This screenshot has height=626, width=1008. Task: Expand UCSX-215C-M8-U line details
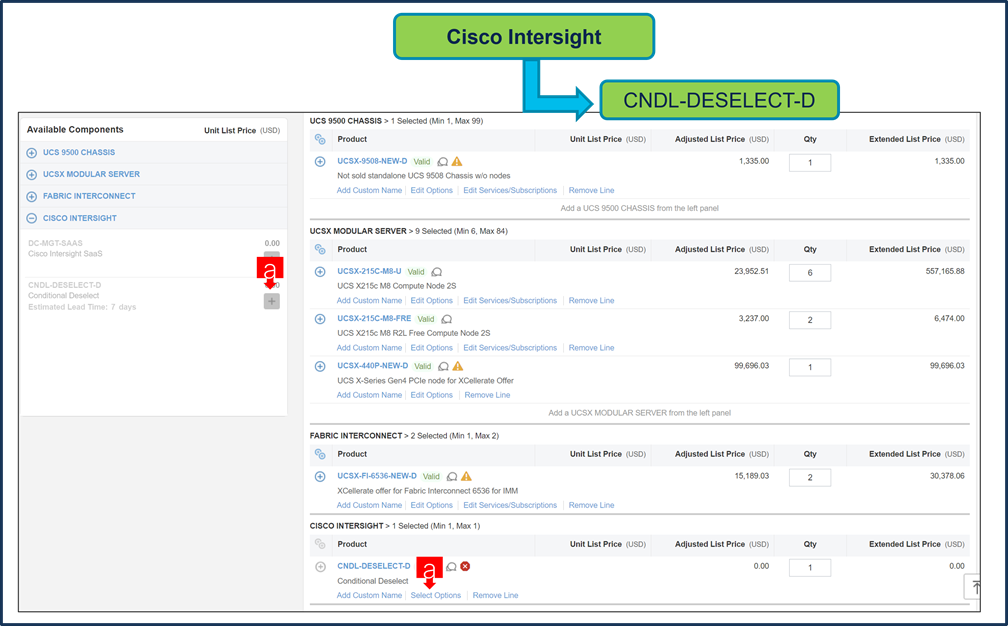click(320, 272)
